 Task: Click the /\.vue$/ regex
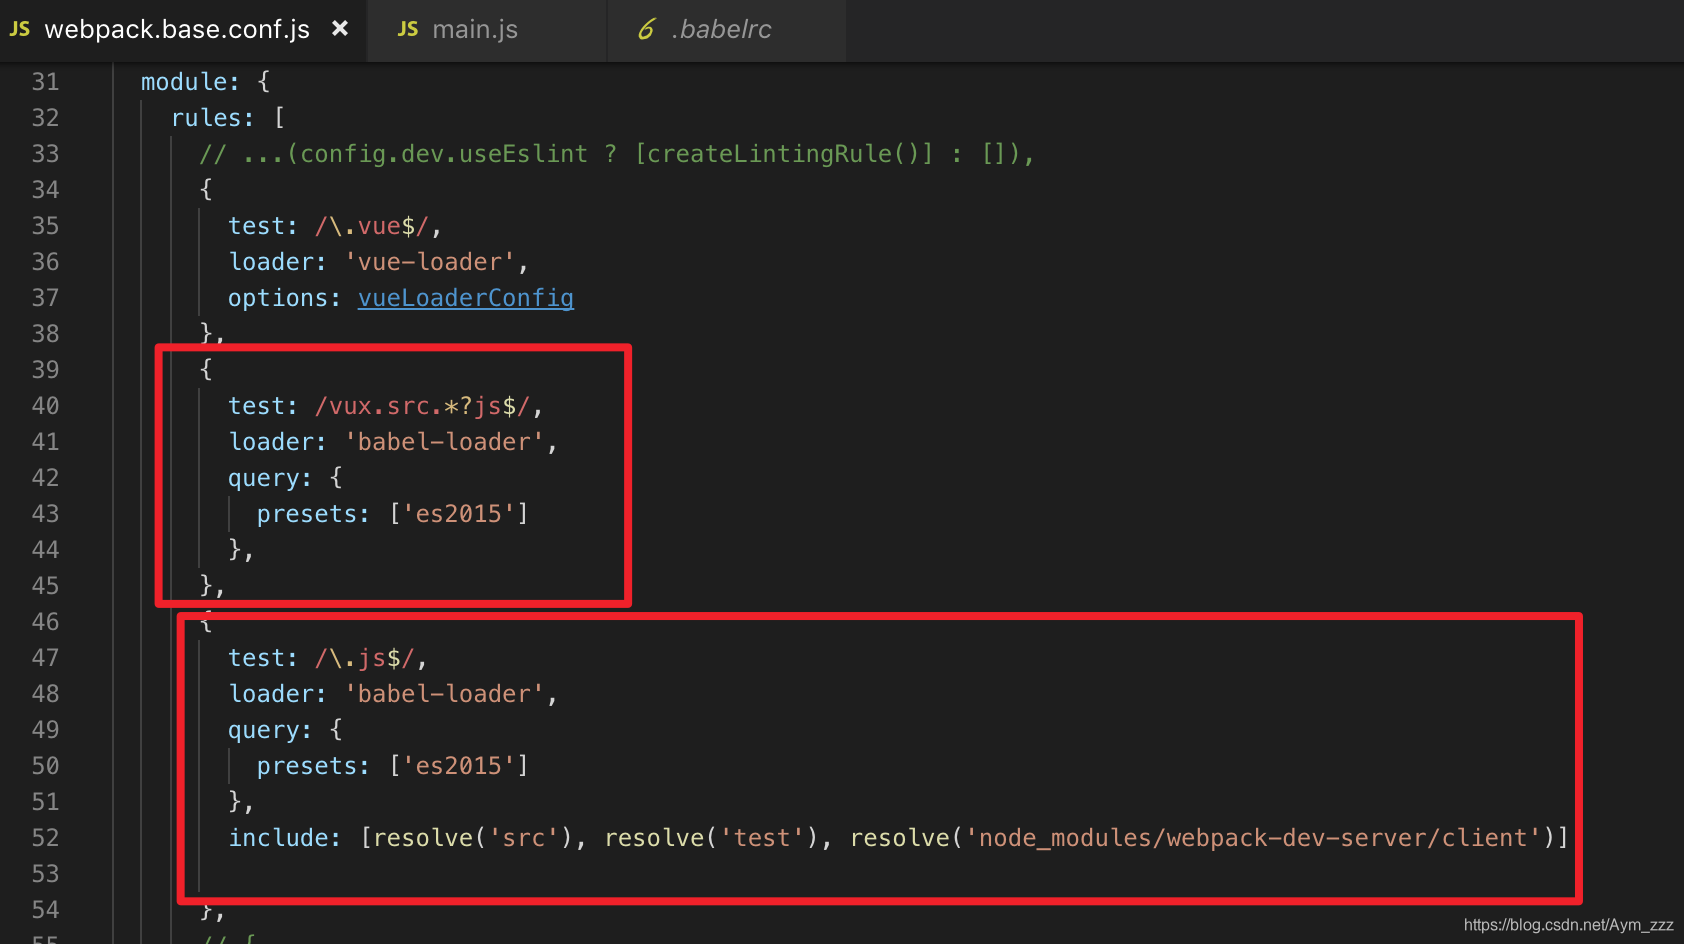click(x=372, y=226)
